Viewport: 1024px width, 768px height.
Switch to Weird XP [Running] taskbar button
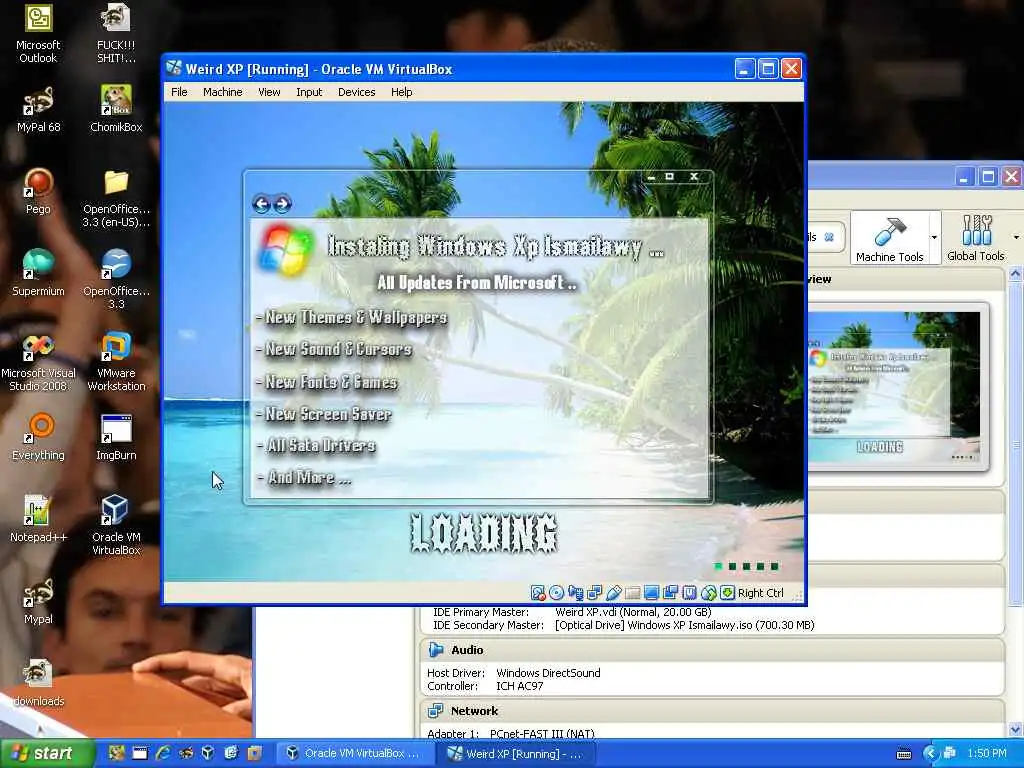click(517, 753)
